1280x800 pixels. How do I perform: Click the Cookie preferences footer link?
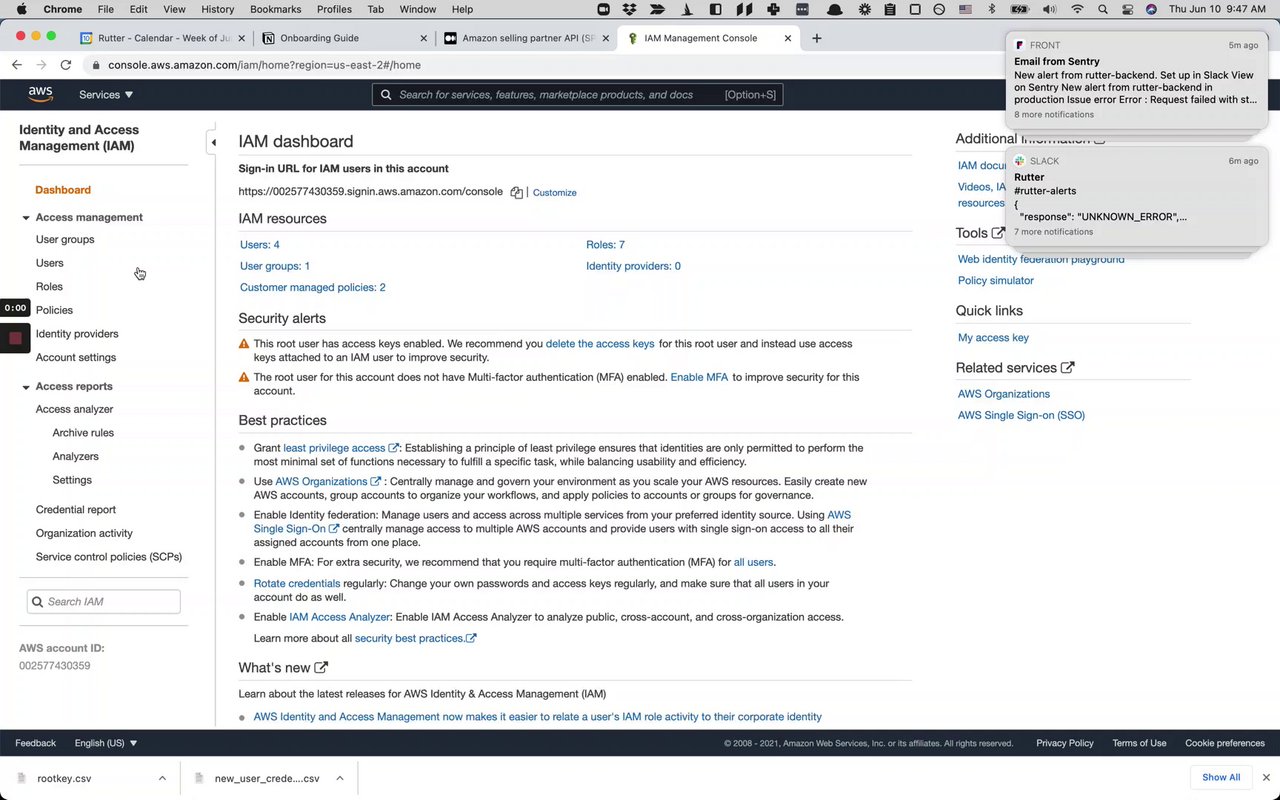1225,743
